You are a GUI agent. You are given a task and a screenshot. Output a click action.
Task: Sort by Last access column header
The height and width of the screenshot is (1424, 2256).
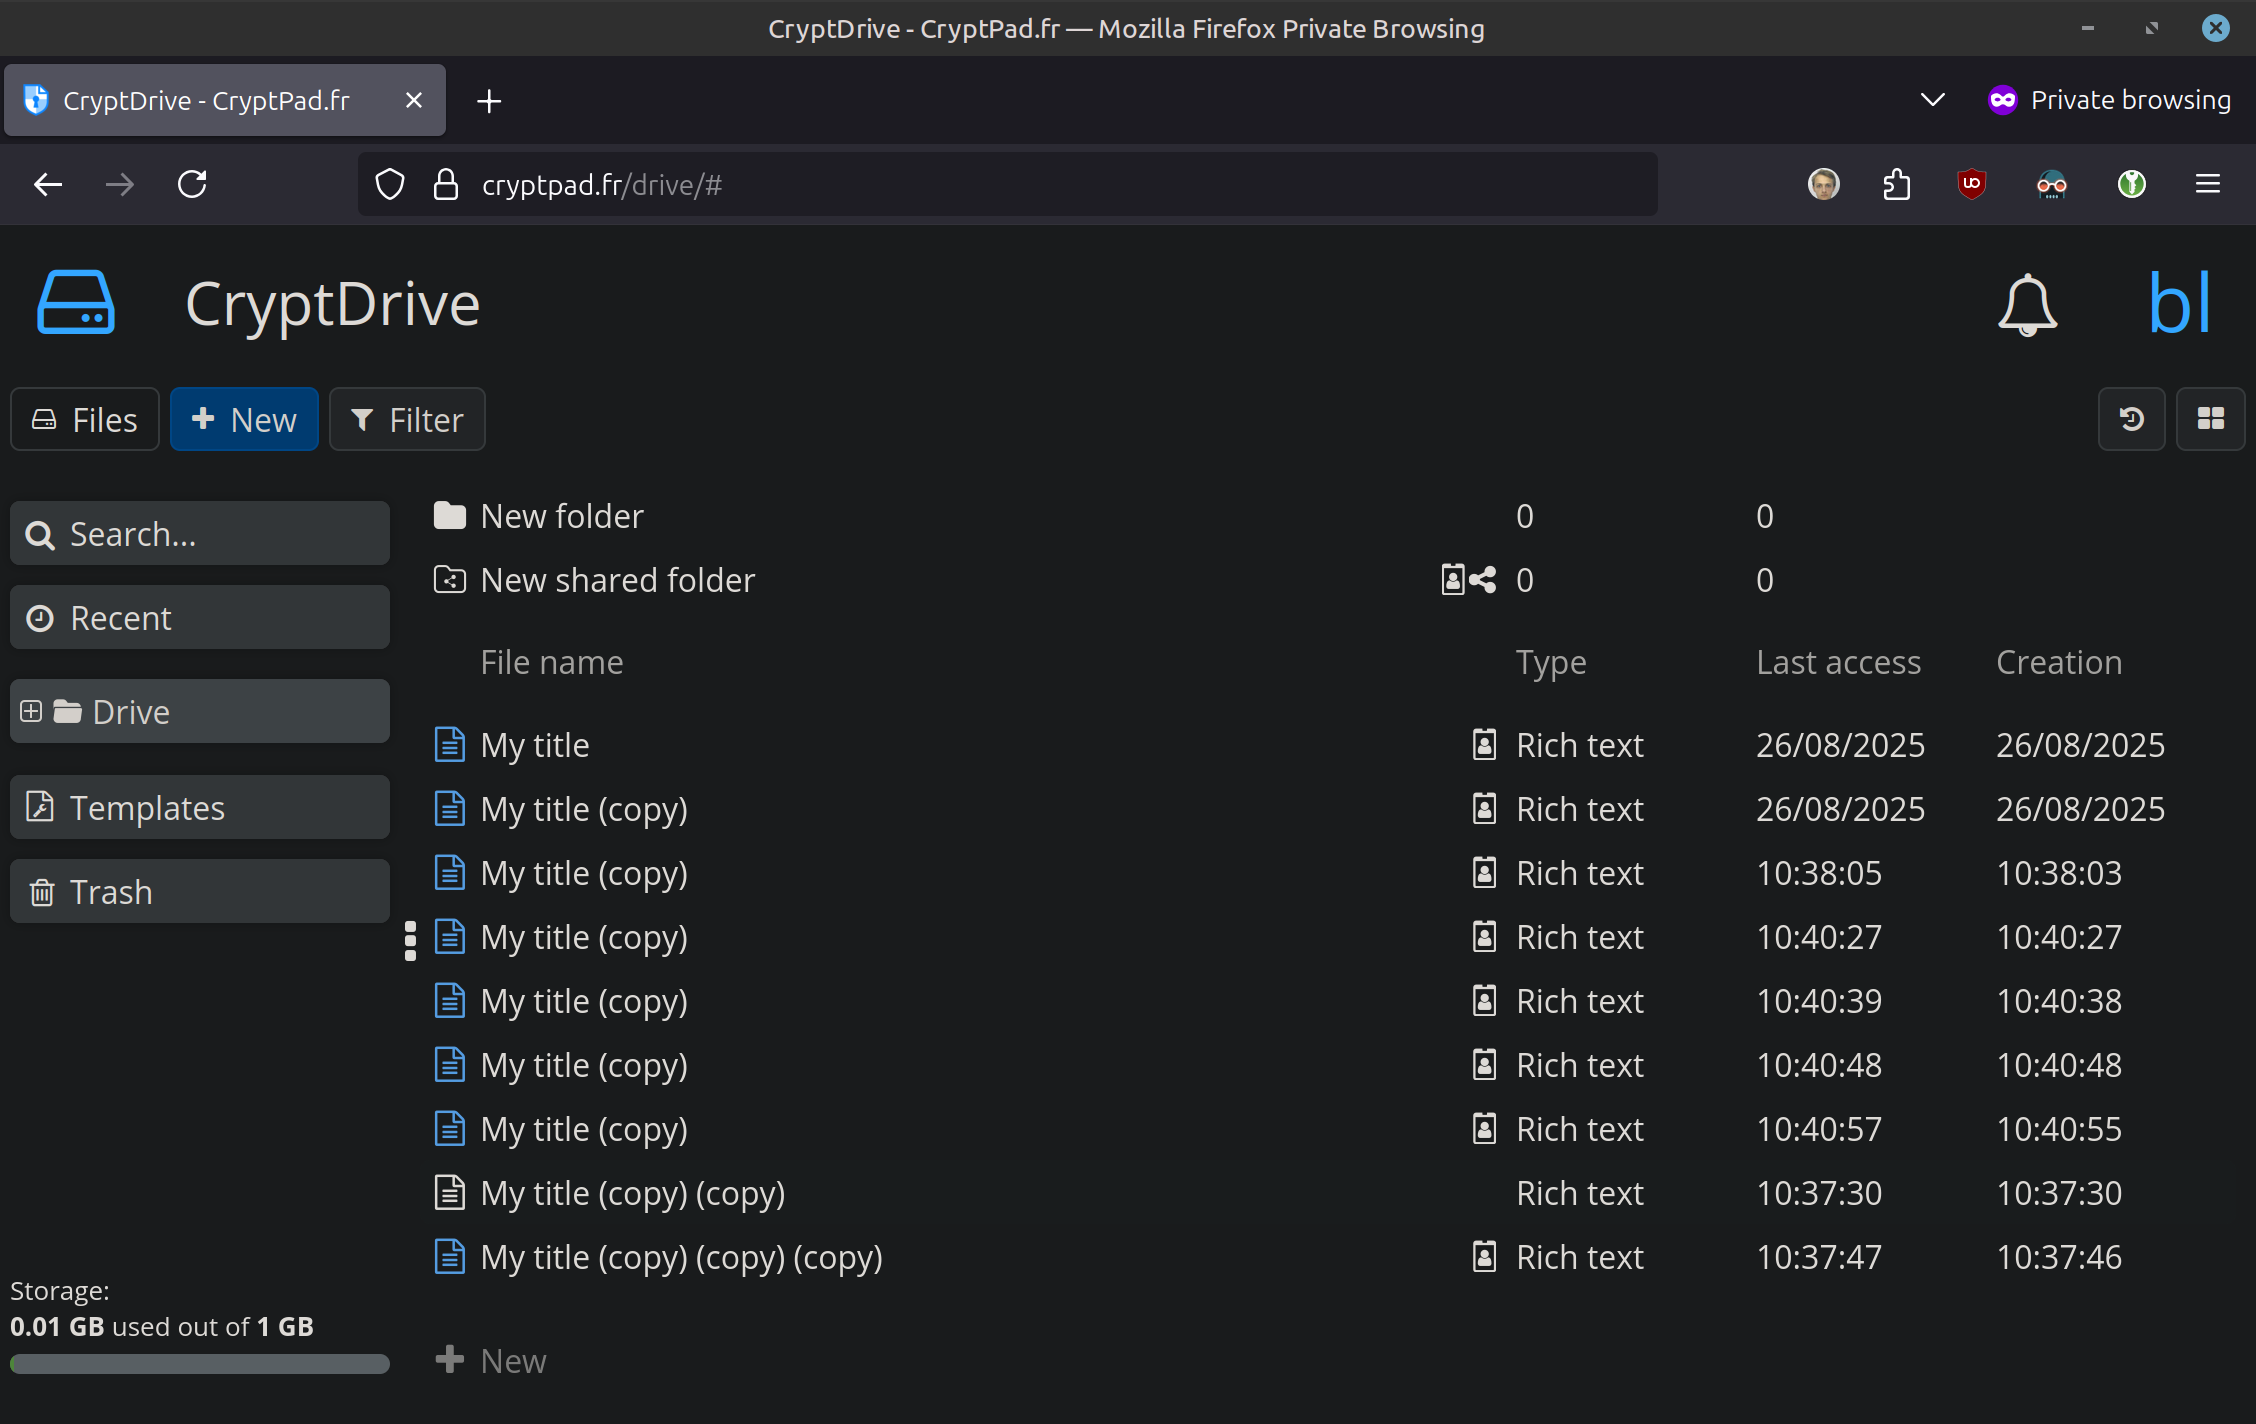pos(1838,662)
